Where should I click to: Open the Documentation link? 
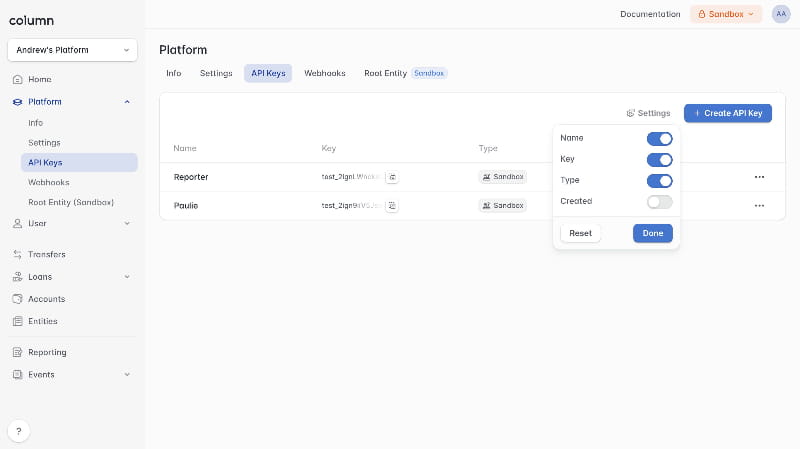pyautogui.click(x=650, y=14)
